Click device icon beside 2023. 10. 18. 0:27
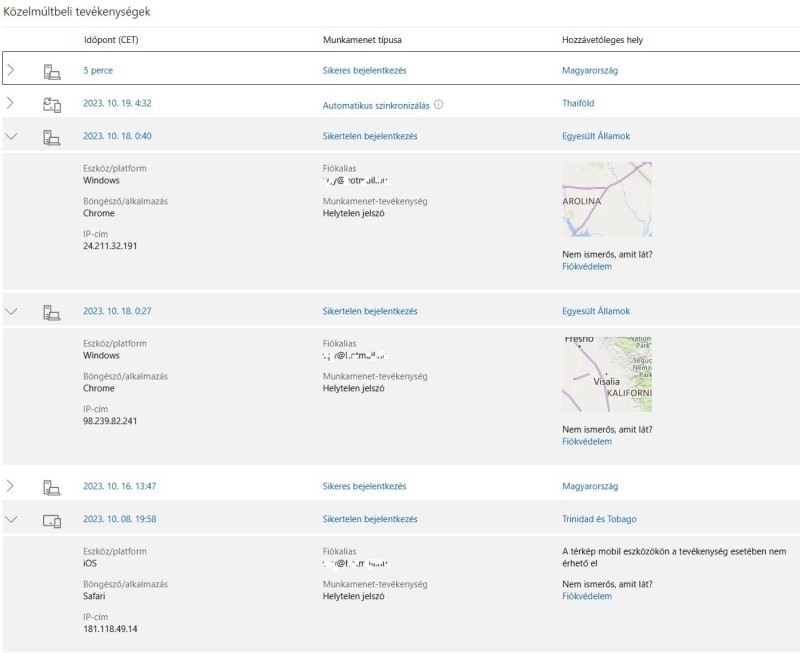This screenshot has height=653, width=800. point(52,311)
